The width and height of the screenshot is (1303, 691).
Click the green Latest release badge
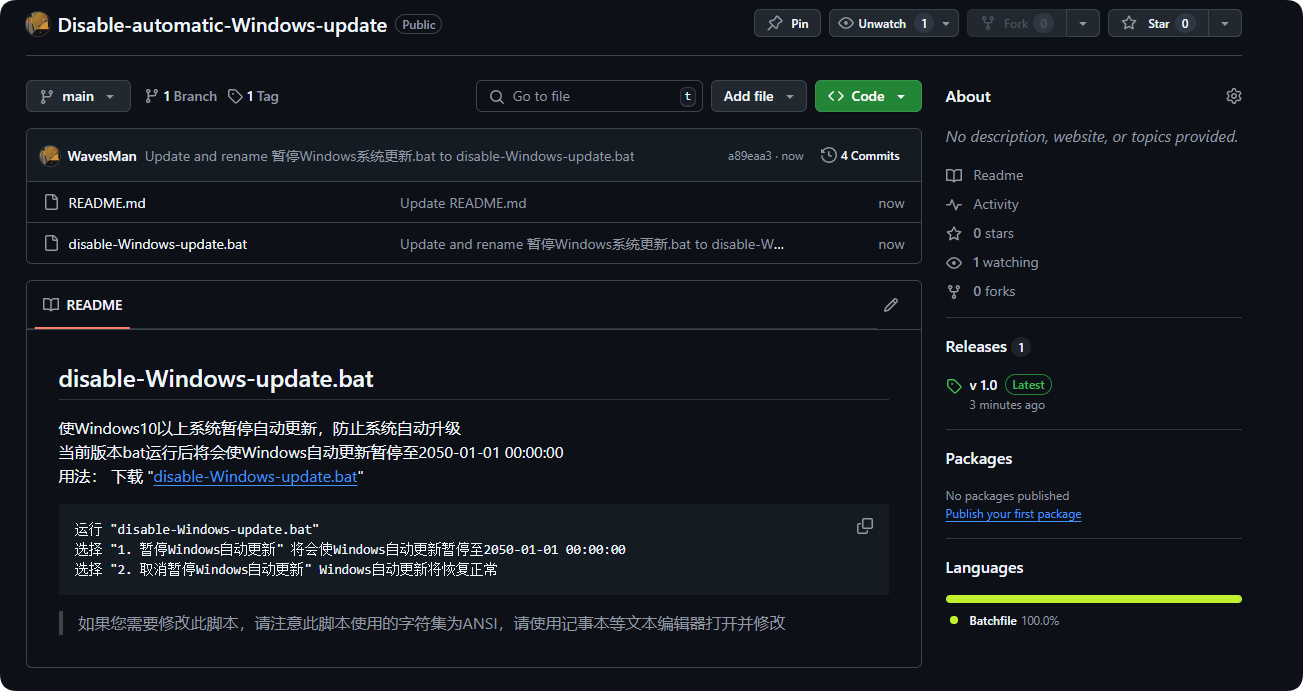pyautogui.click(x=1028, y=385)
